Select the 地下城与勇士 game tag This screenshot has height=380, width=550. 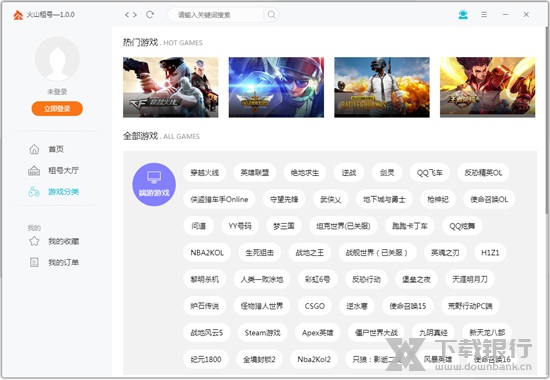[384, 199]
